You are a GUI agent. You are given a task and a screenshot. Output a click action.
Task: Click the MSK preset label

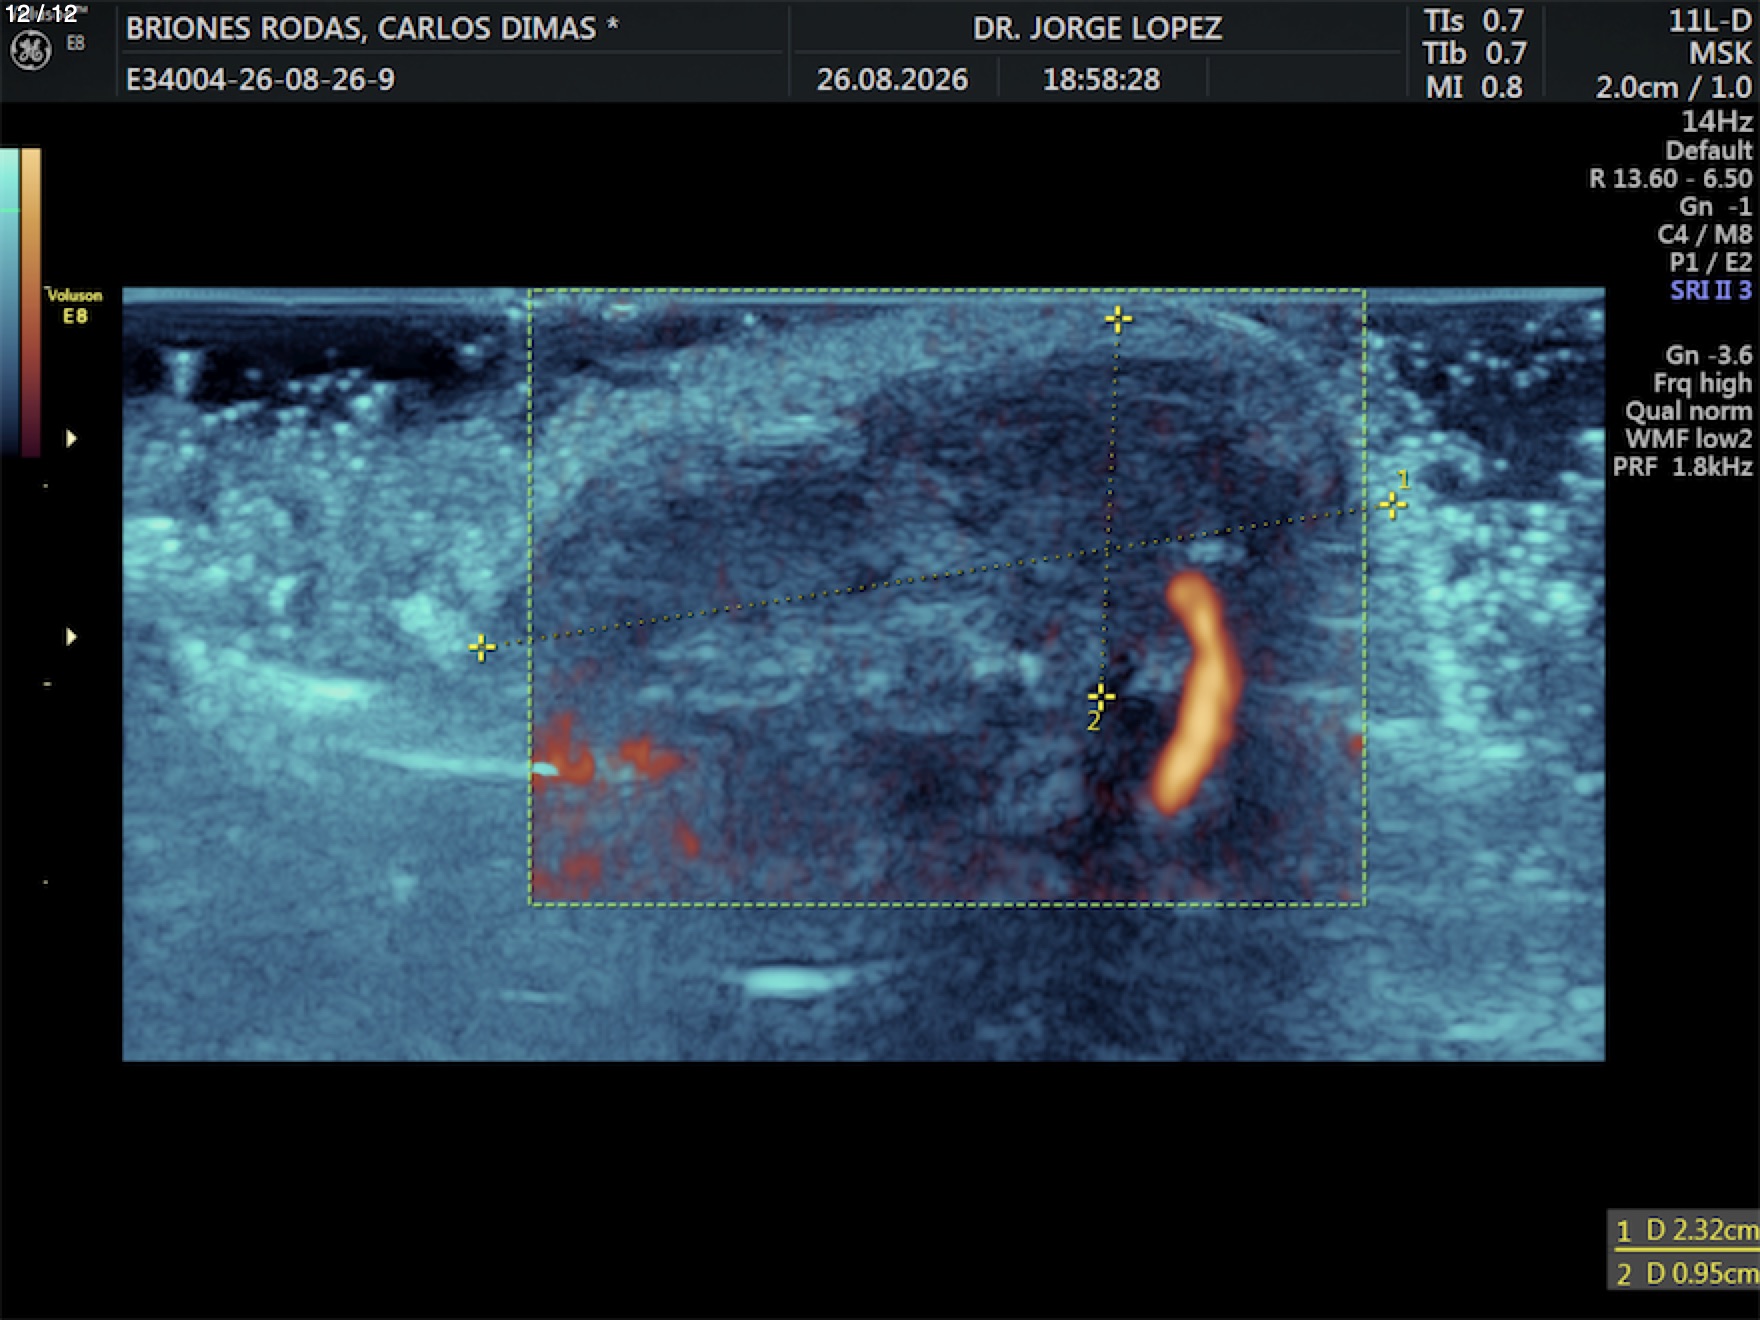(x=1720, y=54)
